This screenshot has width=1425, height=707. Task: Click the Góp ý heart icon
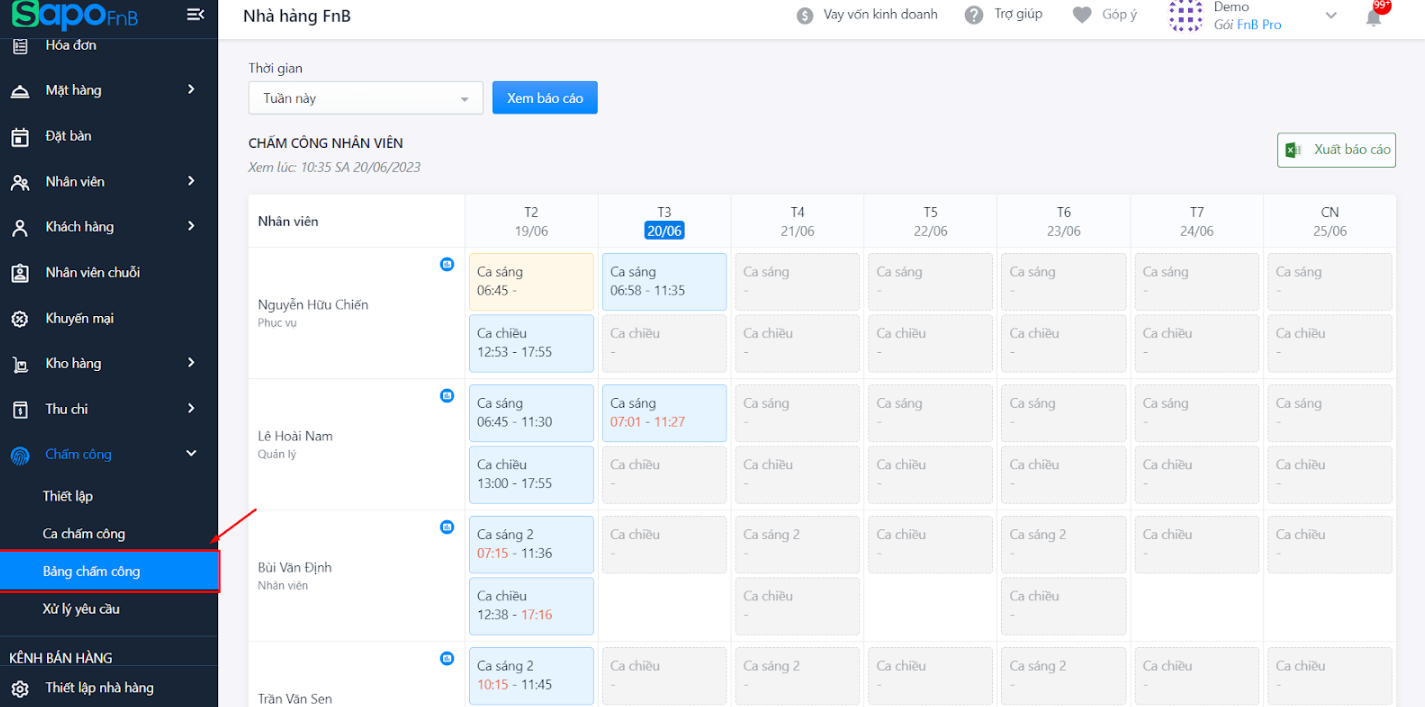(1082, 15)
